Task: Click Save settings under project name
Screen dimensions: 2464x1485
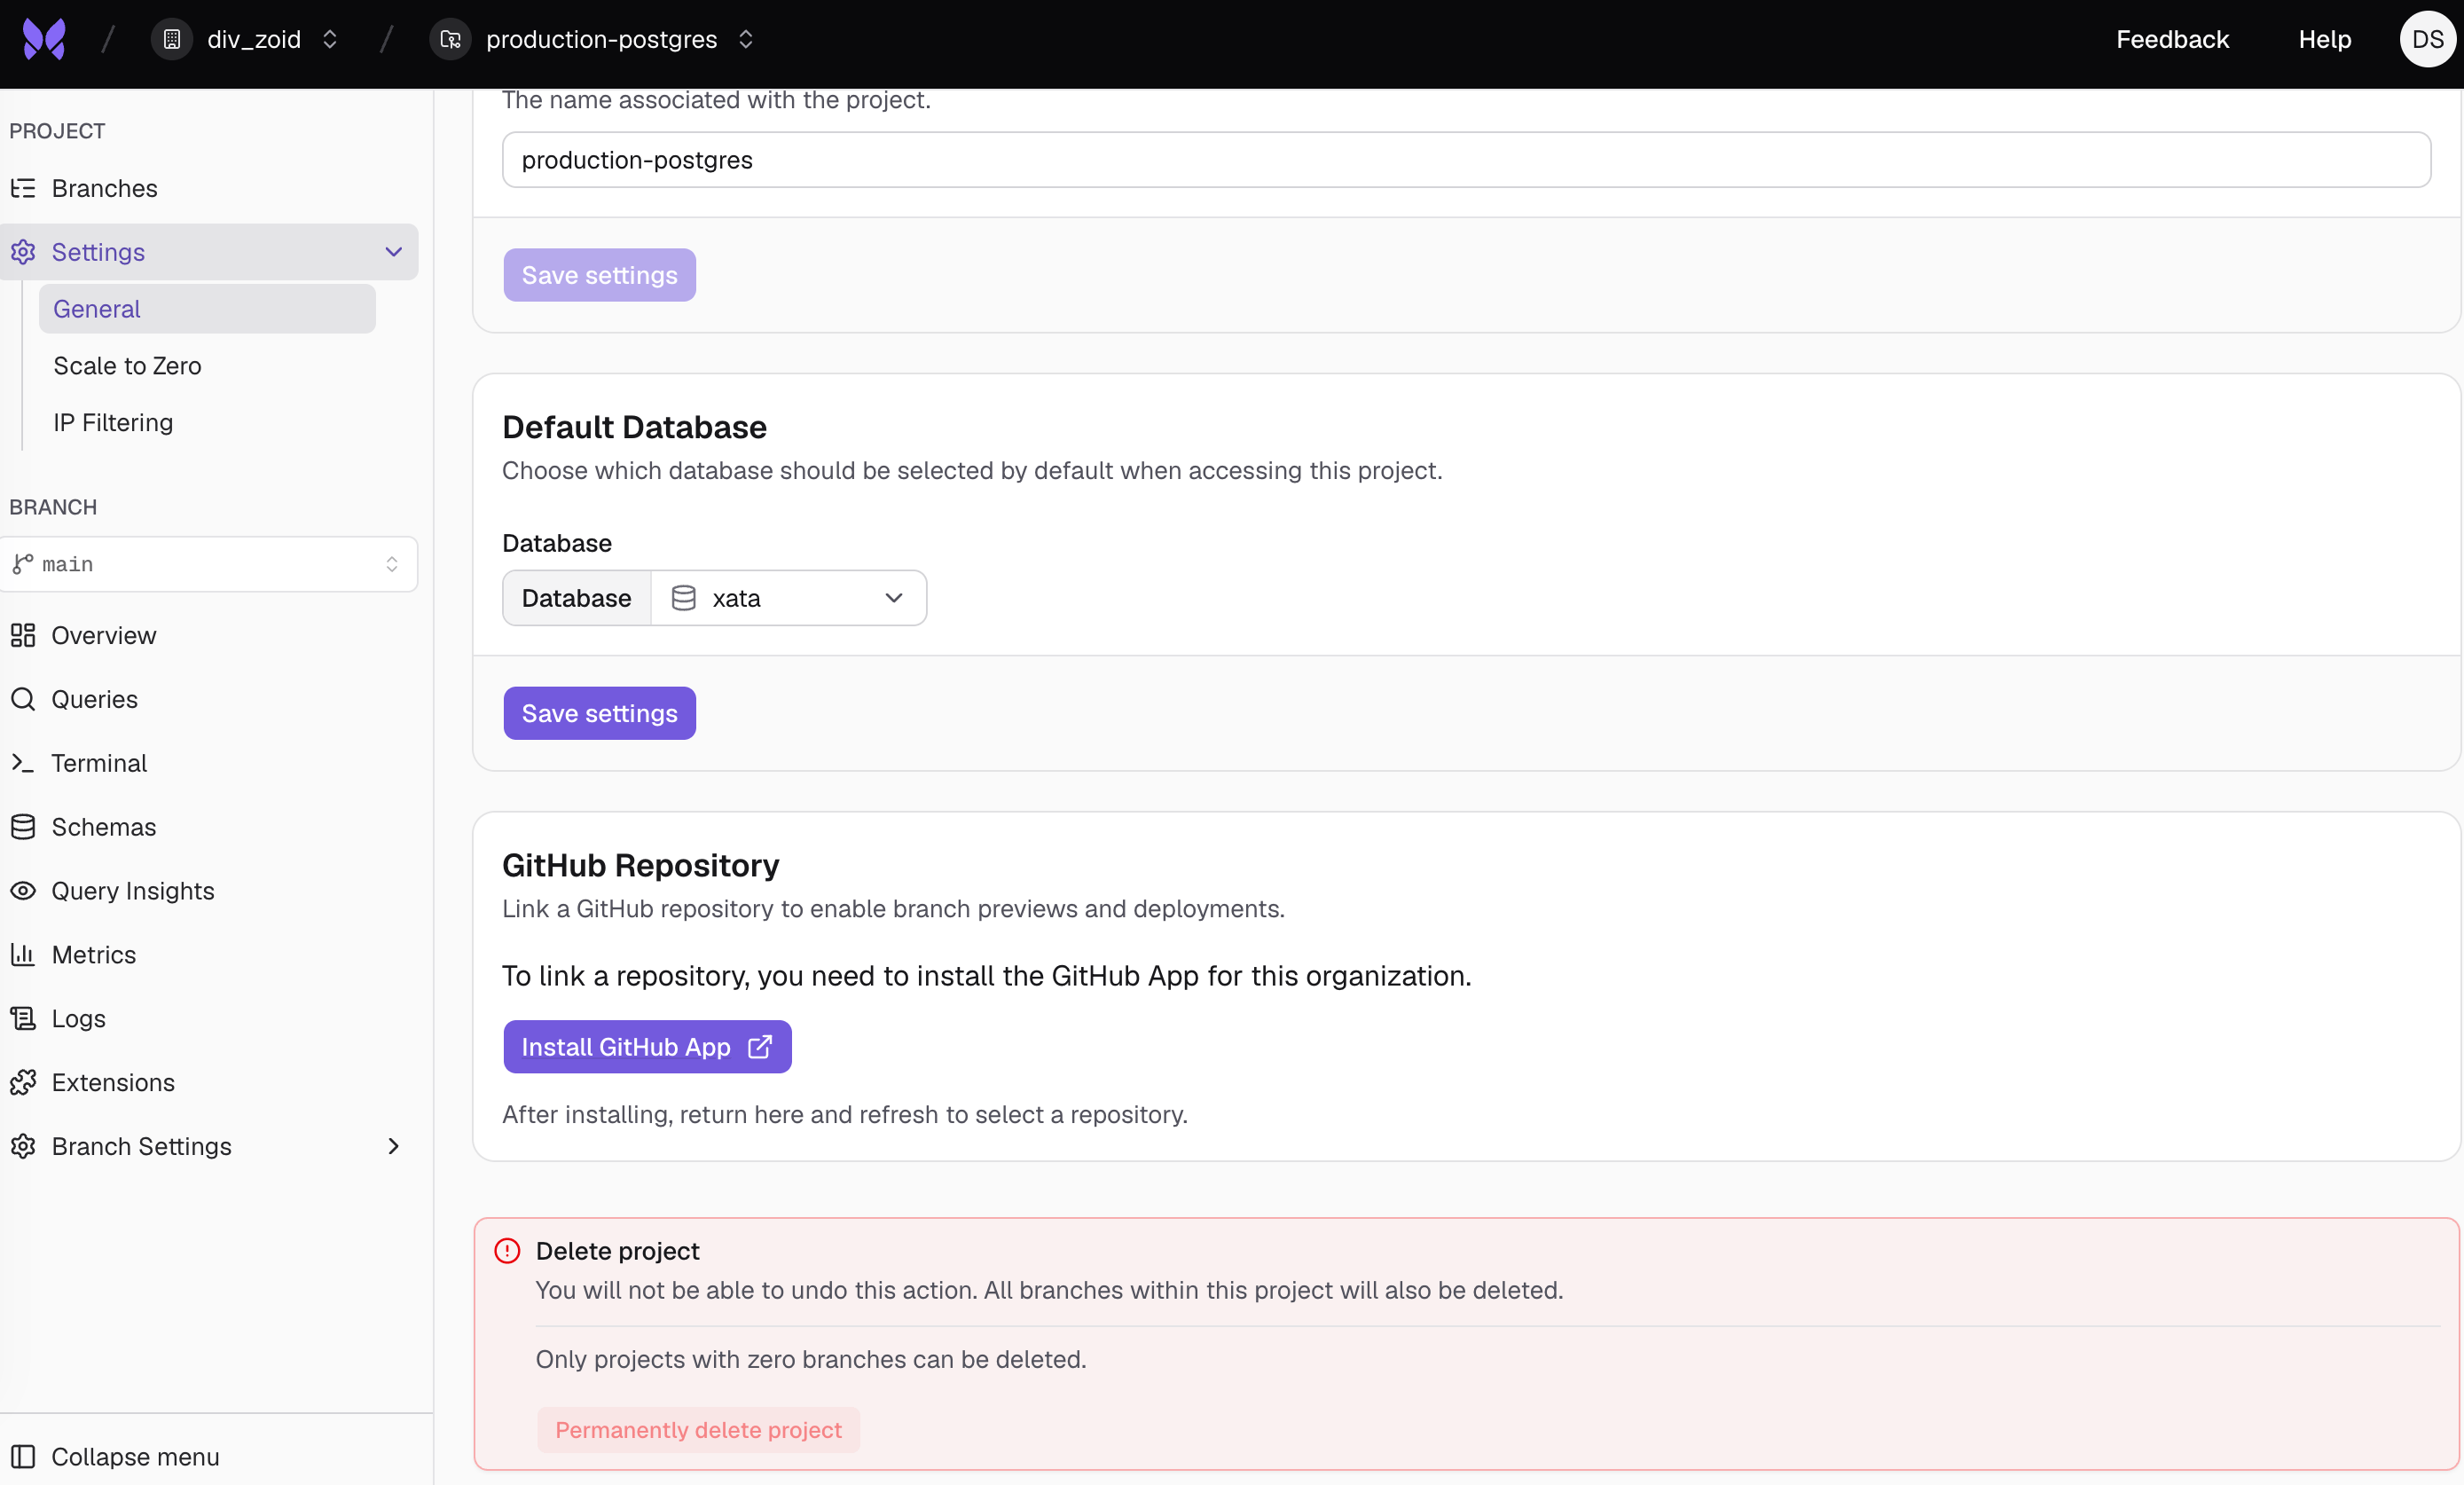Action: (600, 275)
